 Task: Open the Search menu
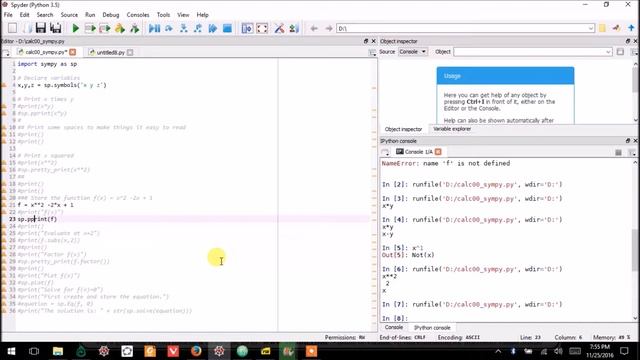(45, 15)
